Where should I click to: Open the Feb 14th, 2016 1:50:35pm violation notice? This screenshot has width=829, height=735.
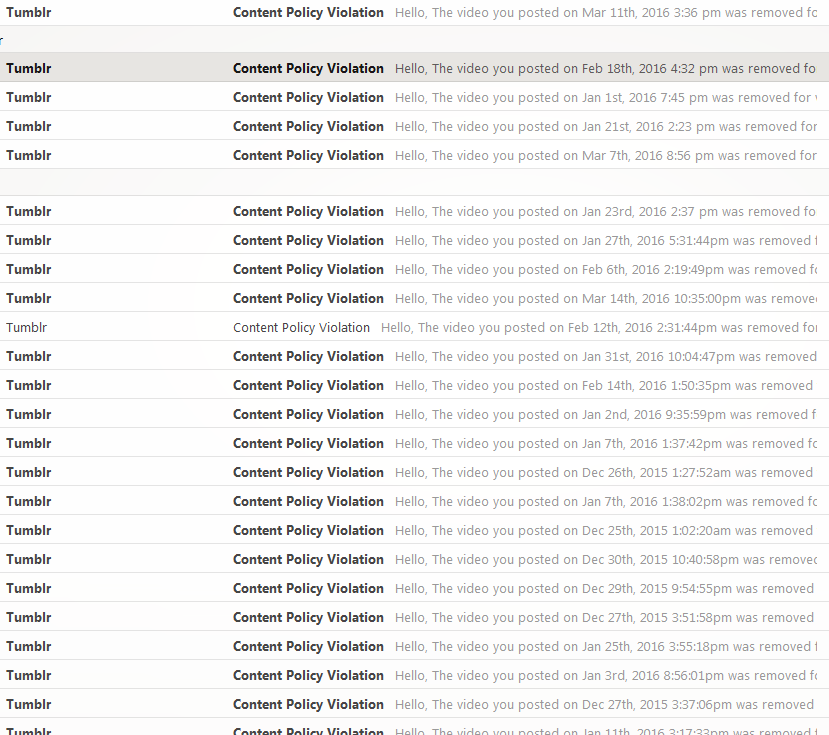[414, 385]
